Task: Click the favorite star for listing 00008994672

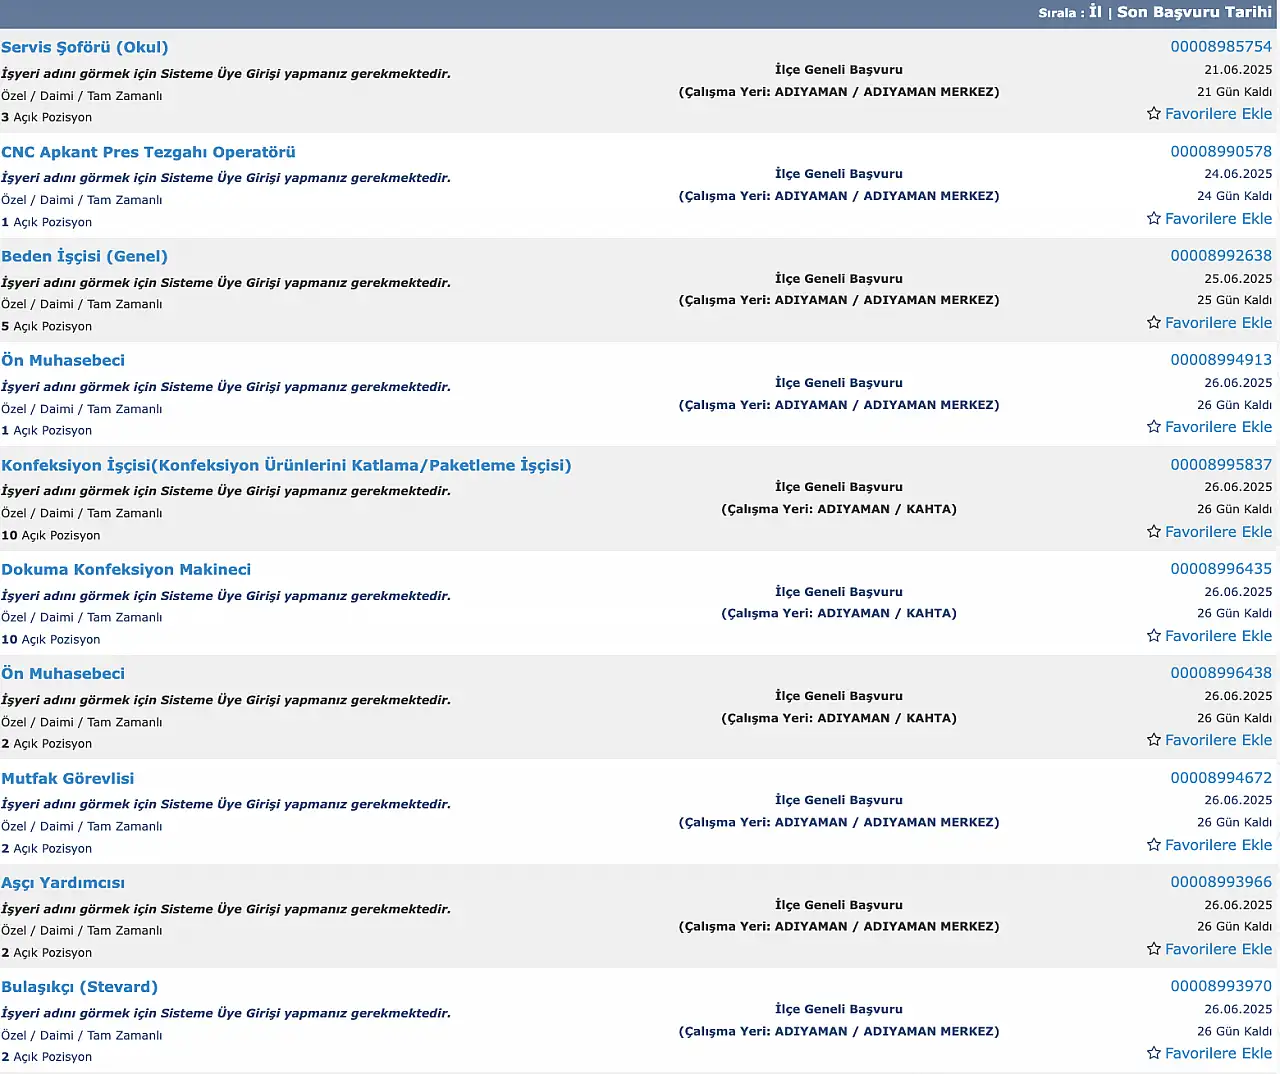Action: (x=1154, y=845)
